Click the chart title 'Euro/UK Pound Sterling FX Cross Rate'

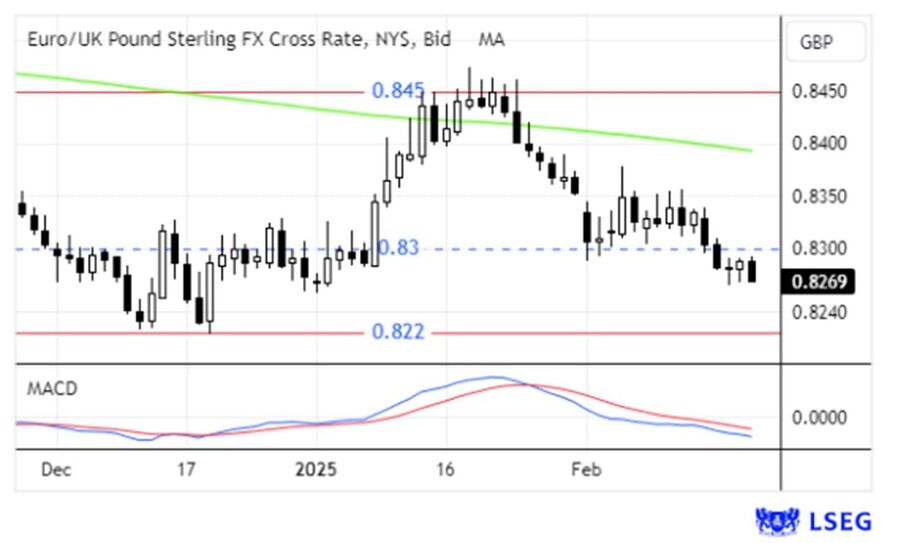tap(195, 40)
